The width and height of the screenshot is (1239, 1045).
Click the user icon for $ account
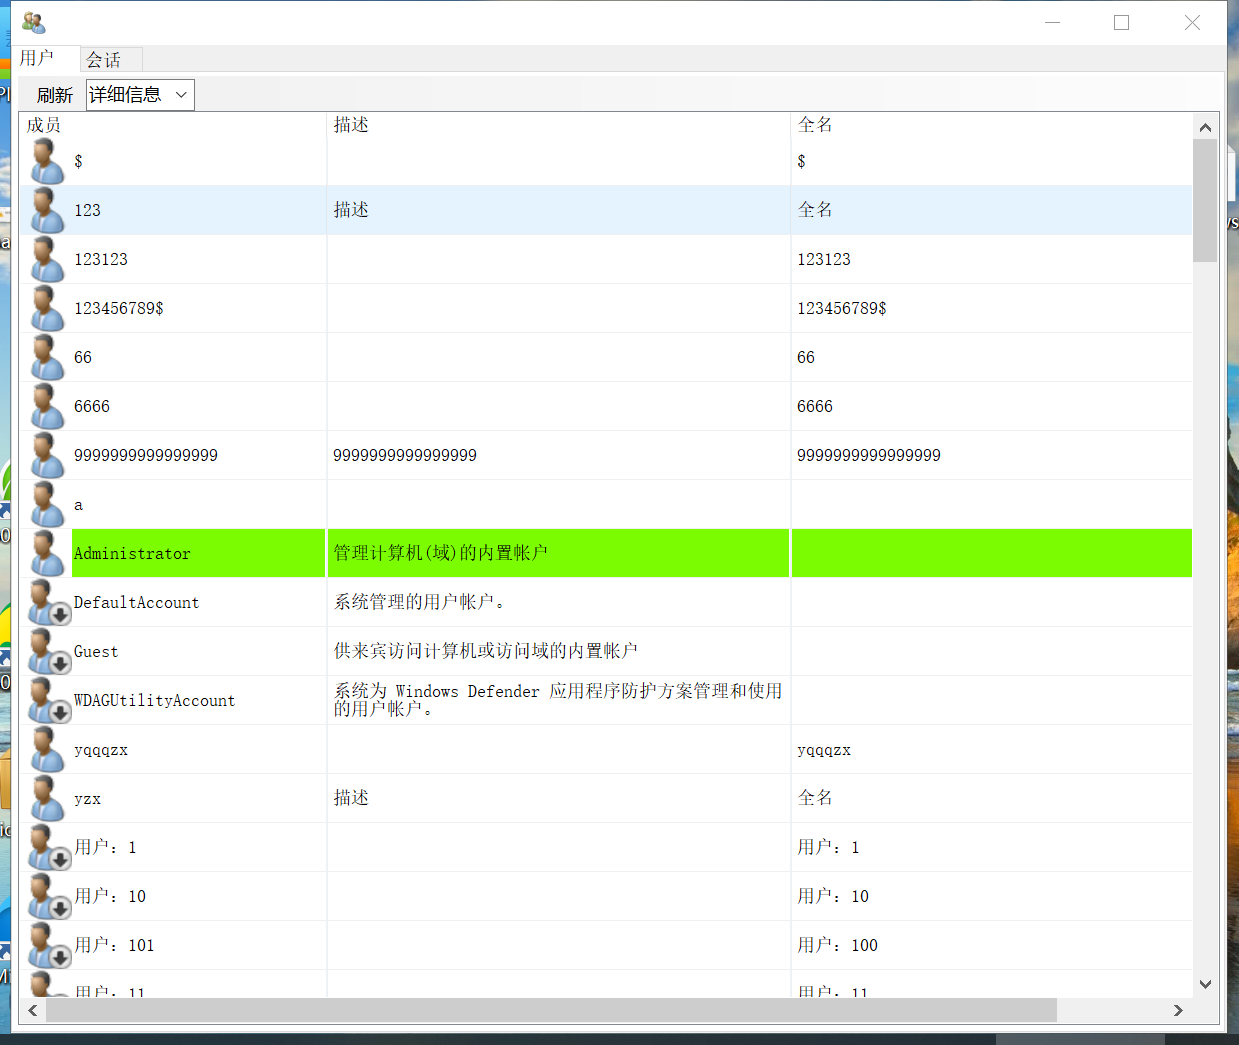point(46,161)
